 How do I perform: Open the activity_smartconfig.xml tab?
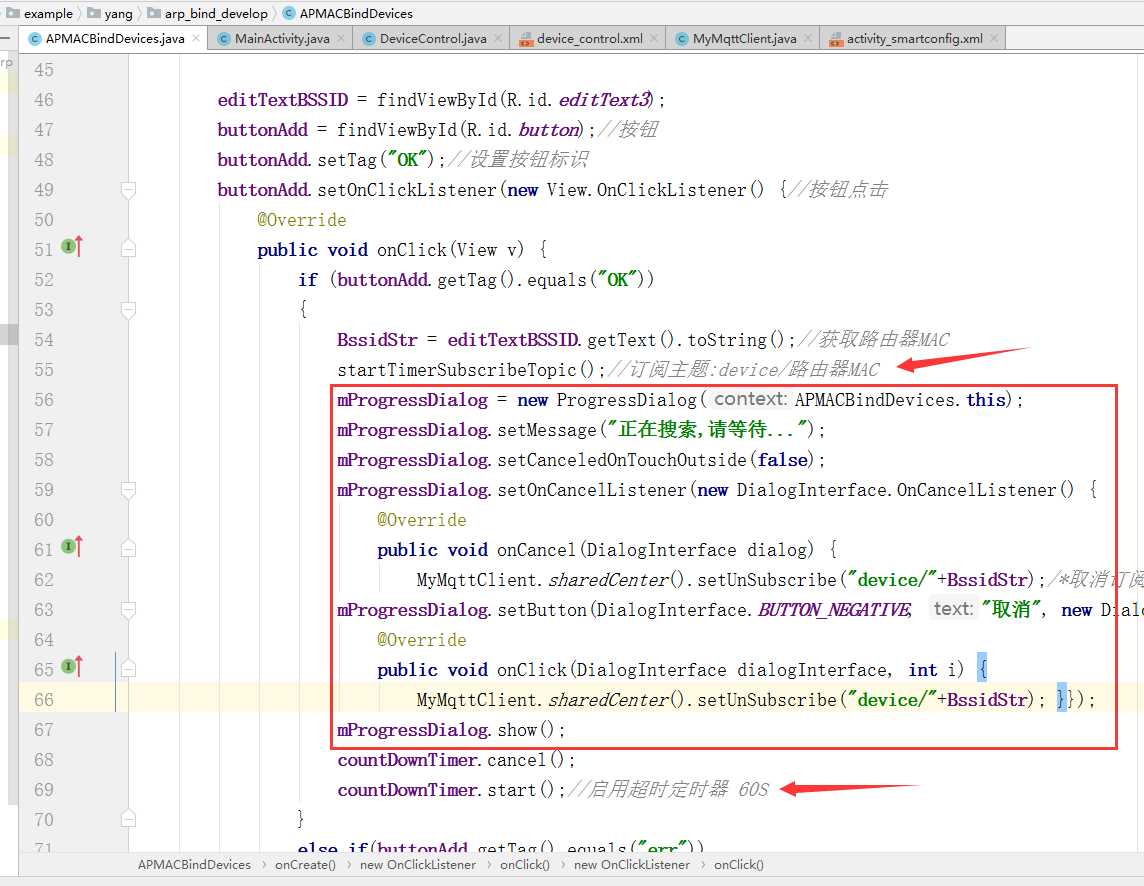(x=914, y=39)
